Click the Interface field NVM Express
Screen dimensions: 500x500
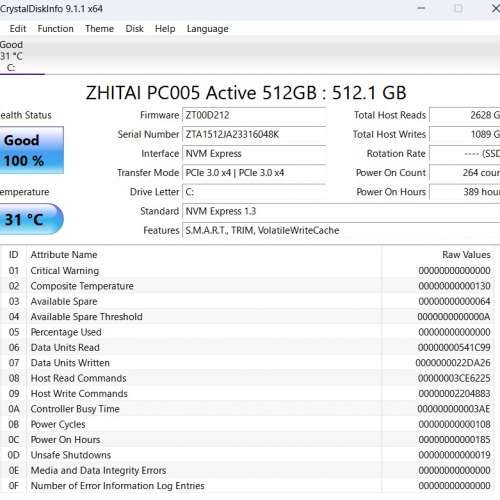pos(254,154)
